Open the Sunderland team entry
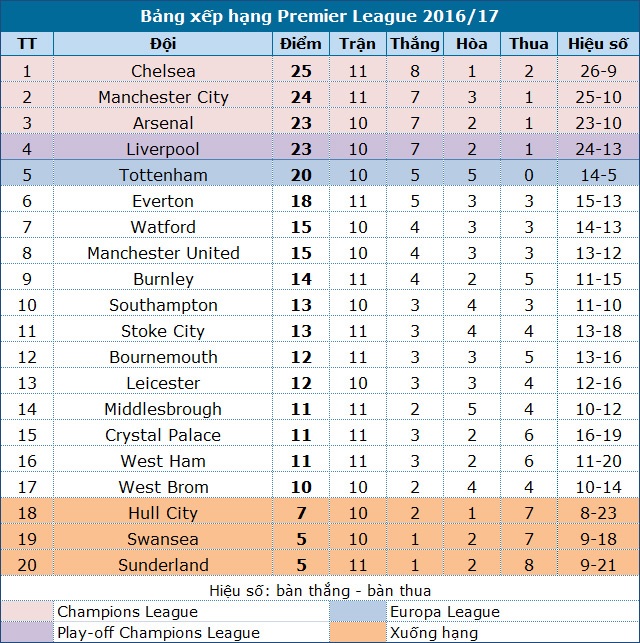The image size is (640, 643). pyautogui.click(x=163, y=565)
